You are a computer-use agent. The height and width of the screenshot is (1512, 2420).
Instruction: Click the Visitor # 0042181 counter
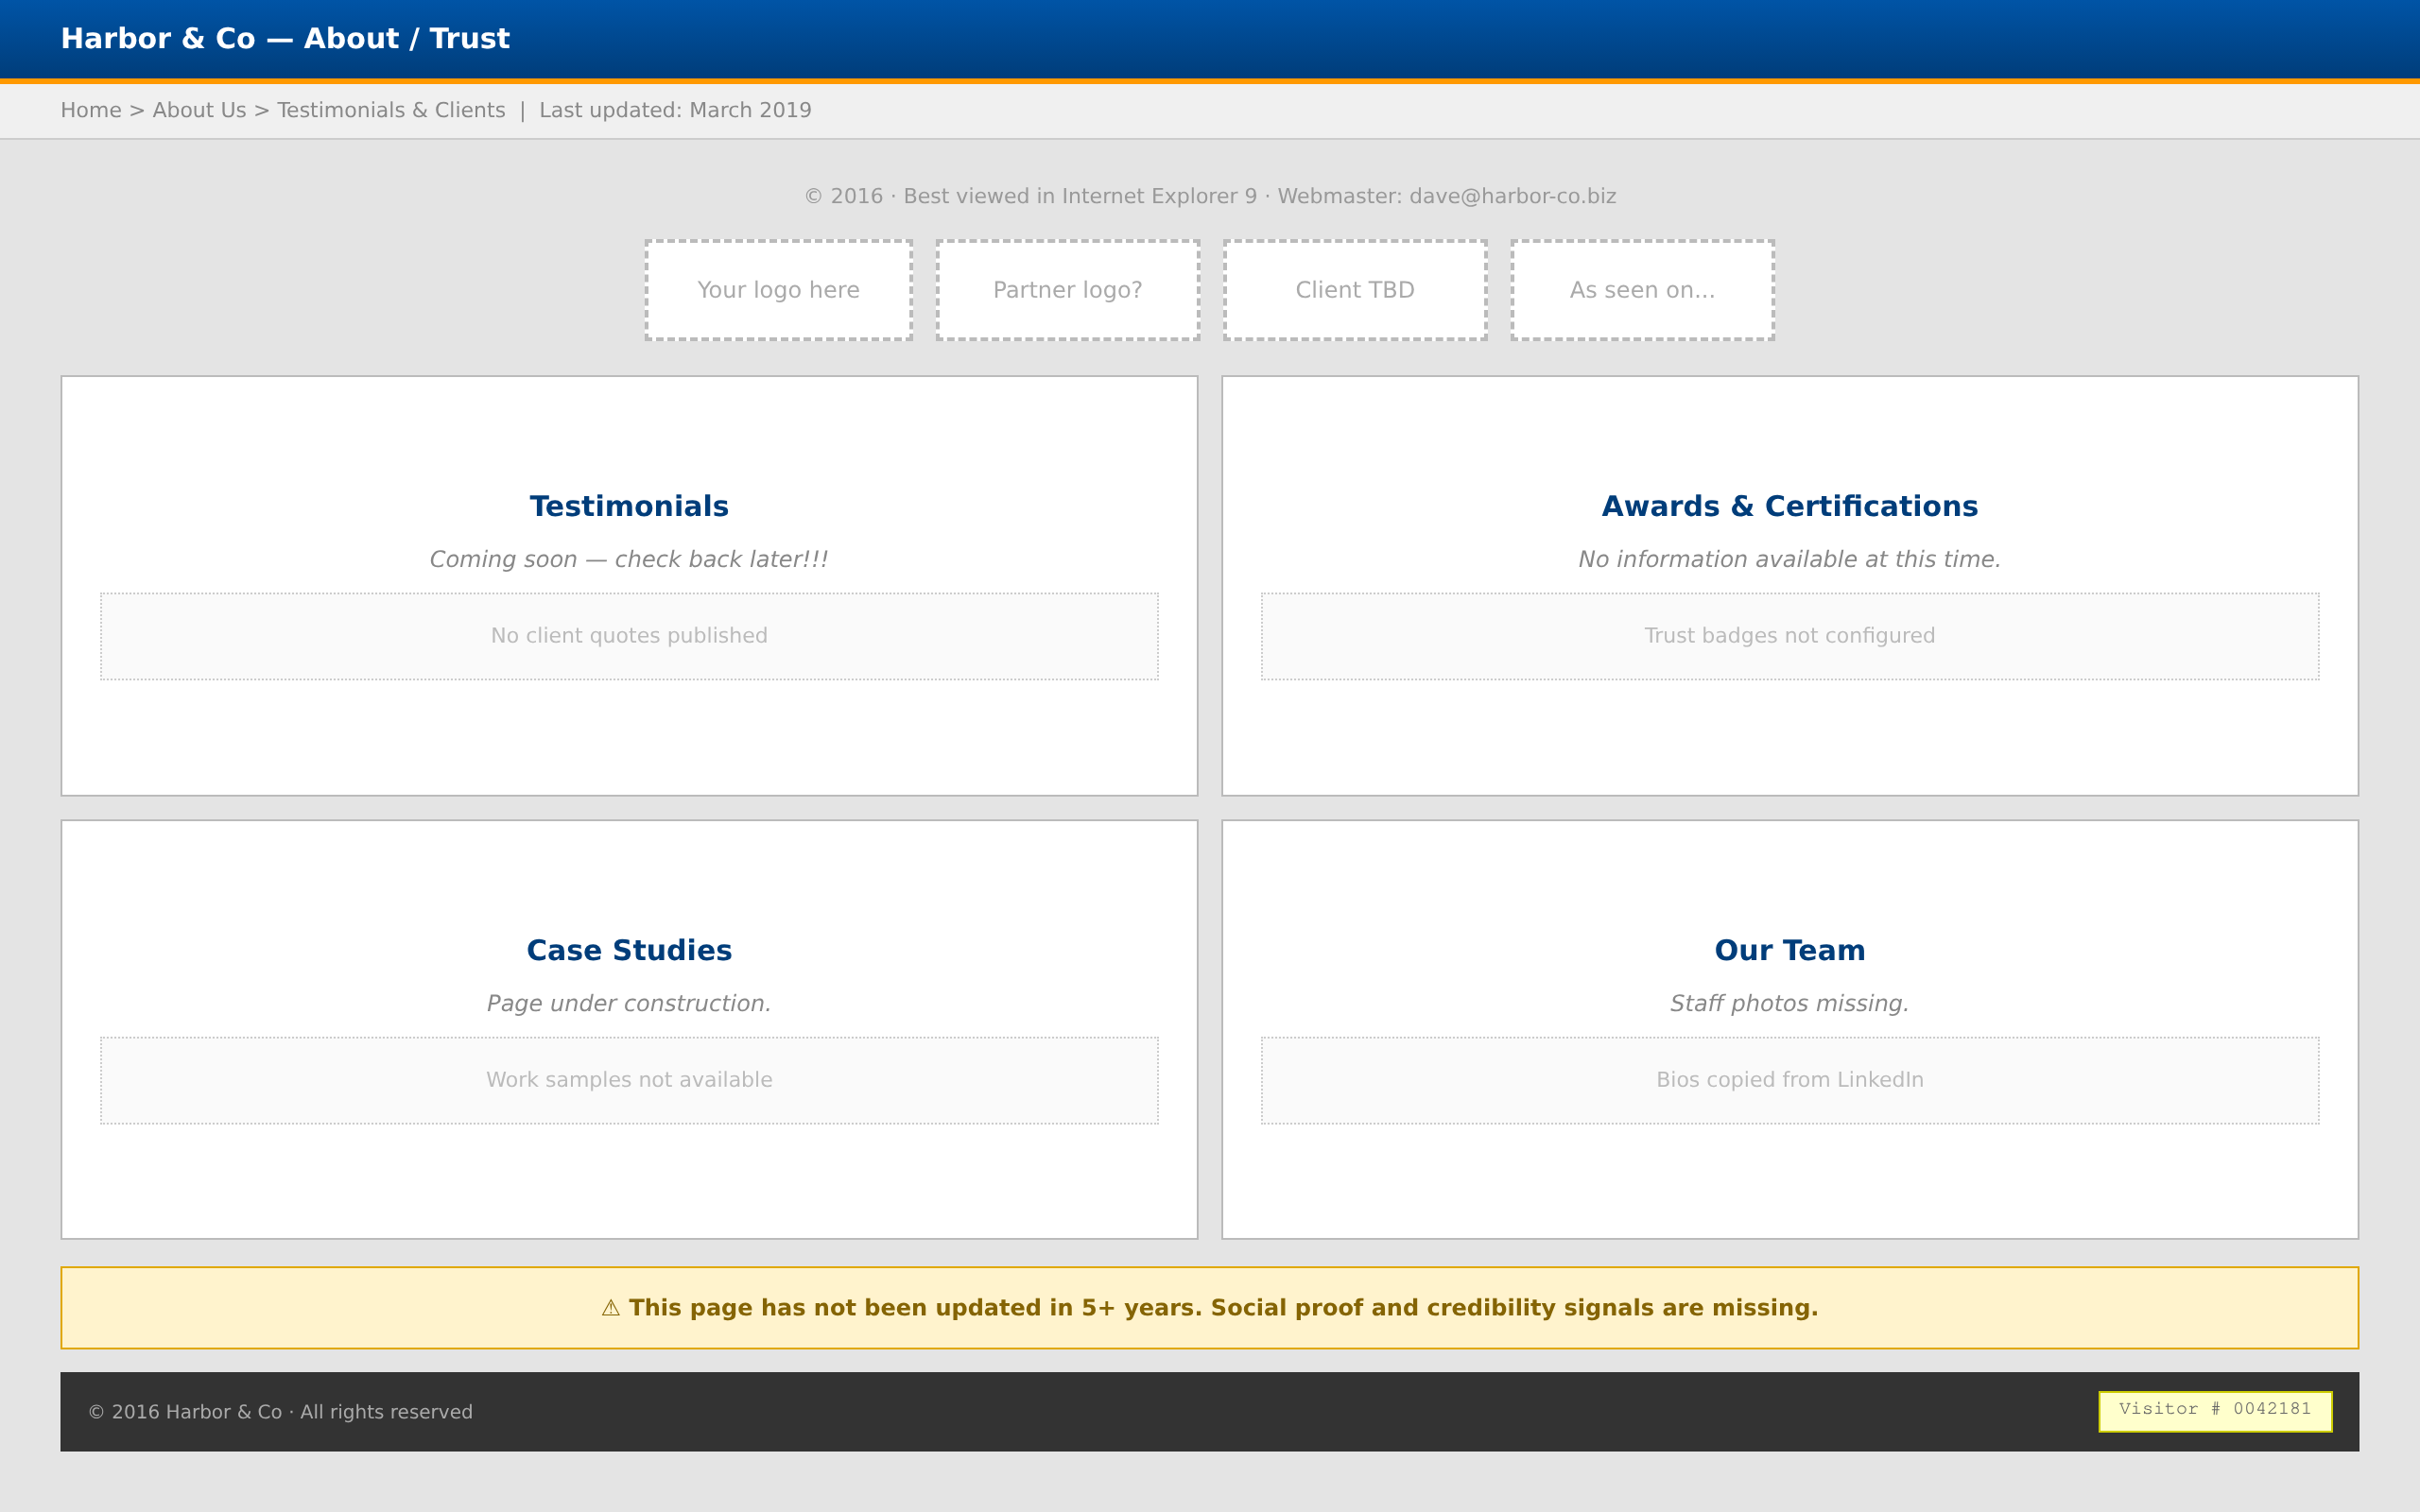[x=2215, y=1411]
